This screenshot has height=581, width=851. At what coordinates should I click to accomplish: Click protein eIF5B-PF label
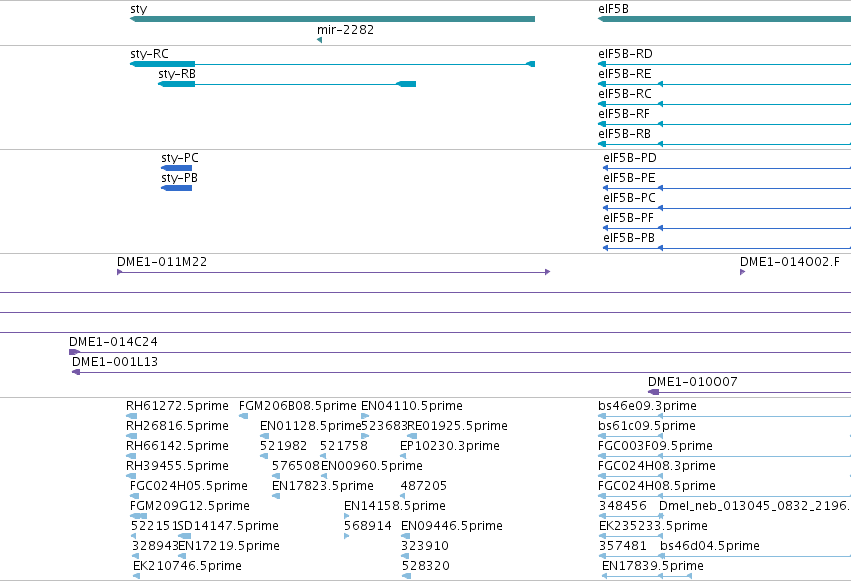[x=628, y=219]
